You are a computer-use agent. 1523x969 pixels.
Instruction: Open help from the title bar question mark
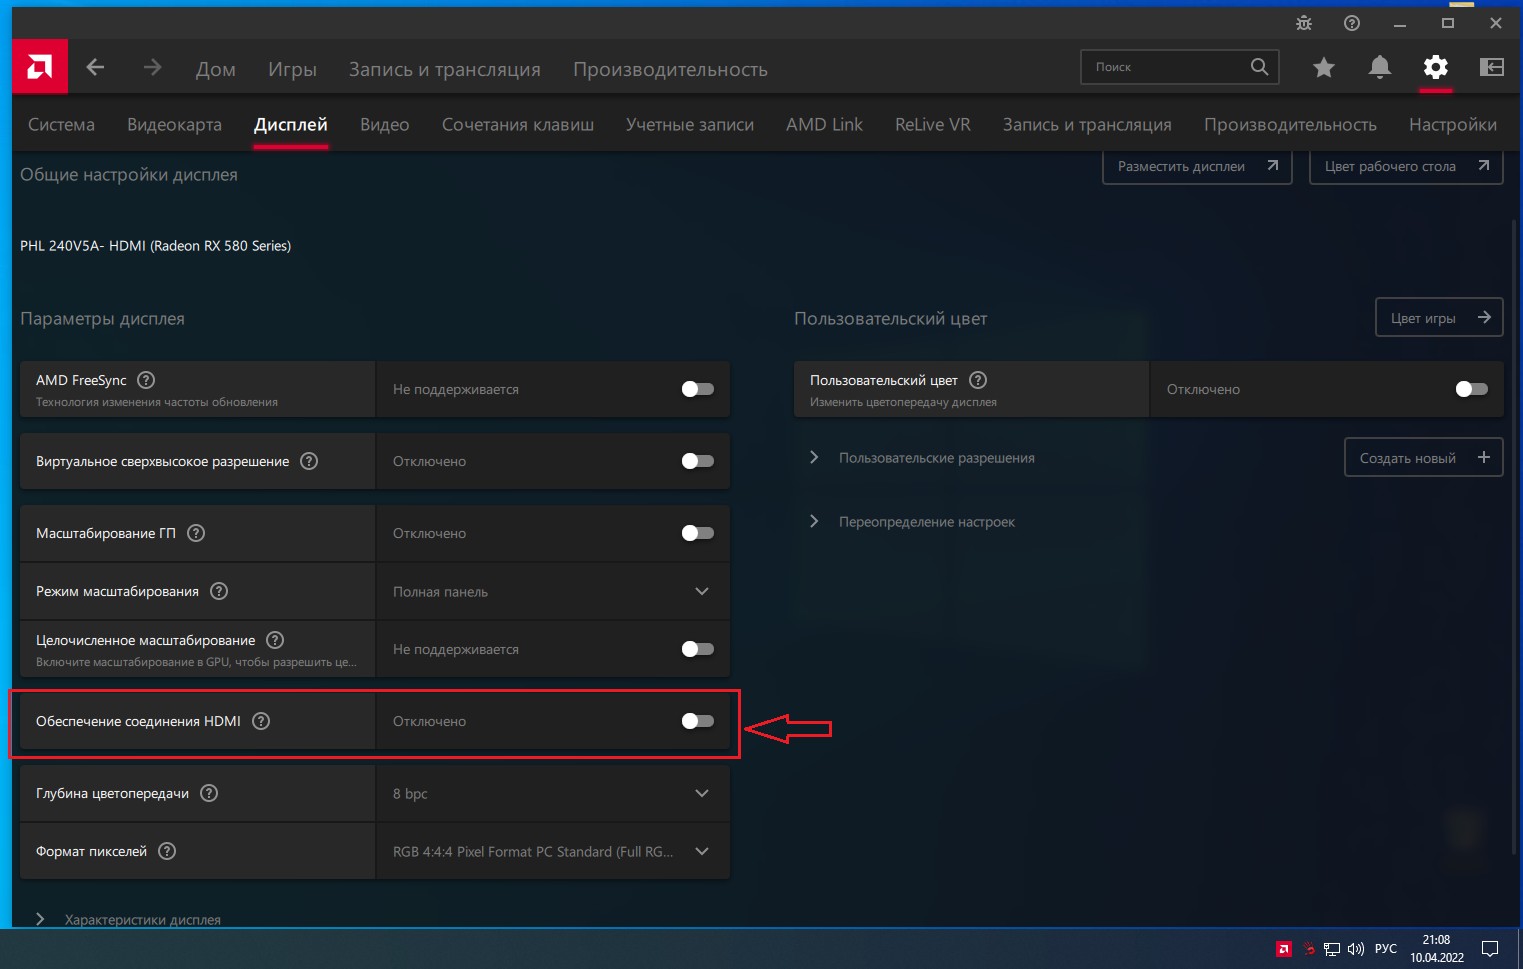(x=1352, y=23)
